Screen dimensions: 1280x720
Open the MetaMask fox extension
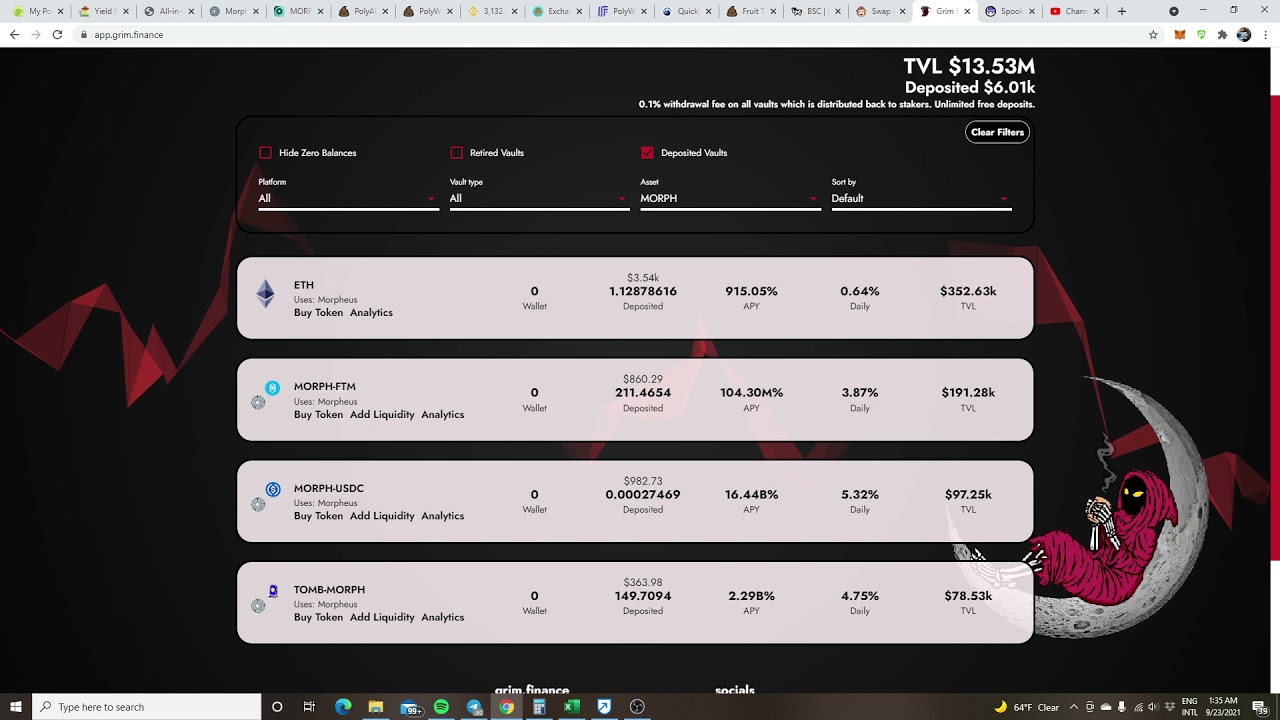pos(1180,34)
